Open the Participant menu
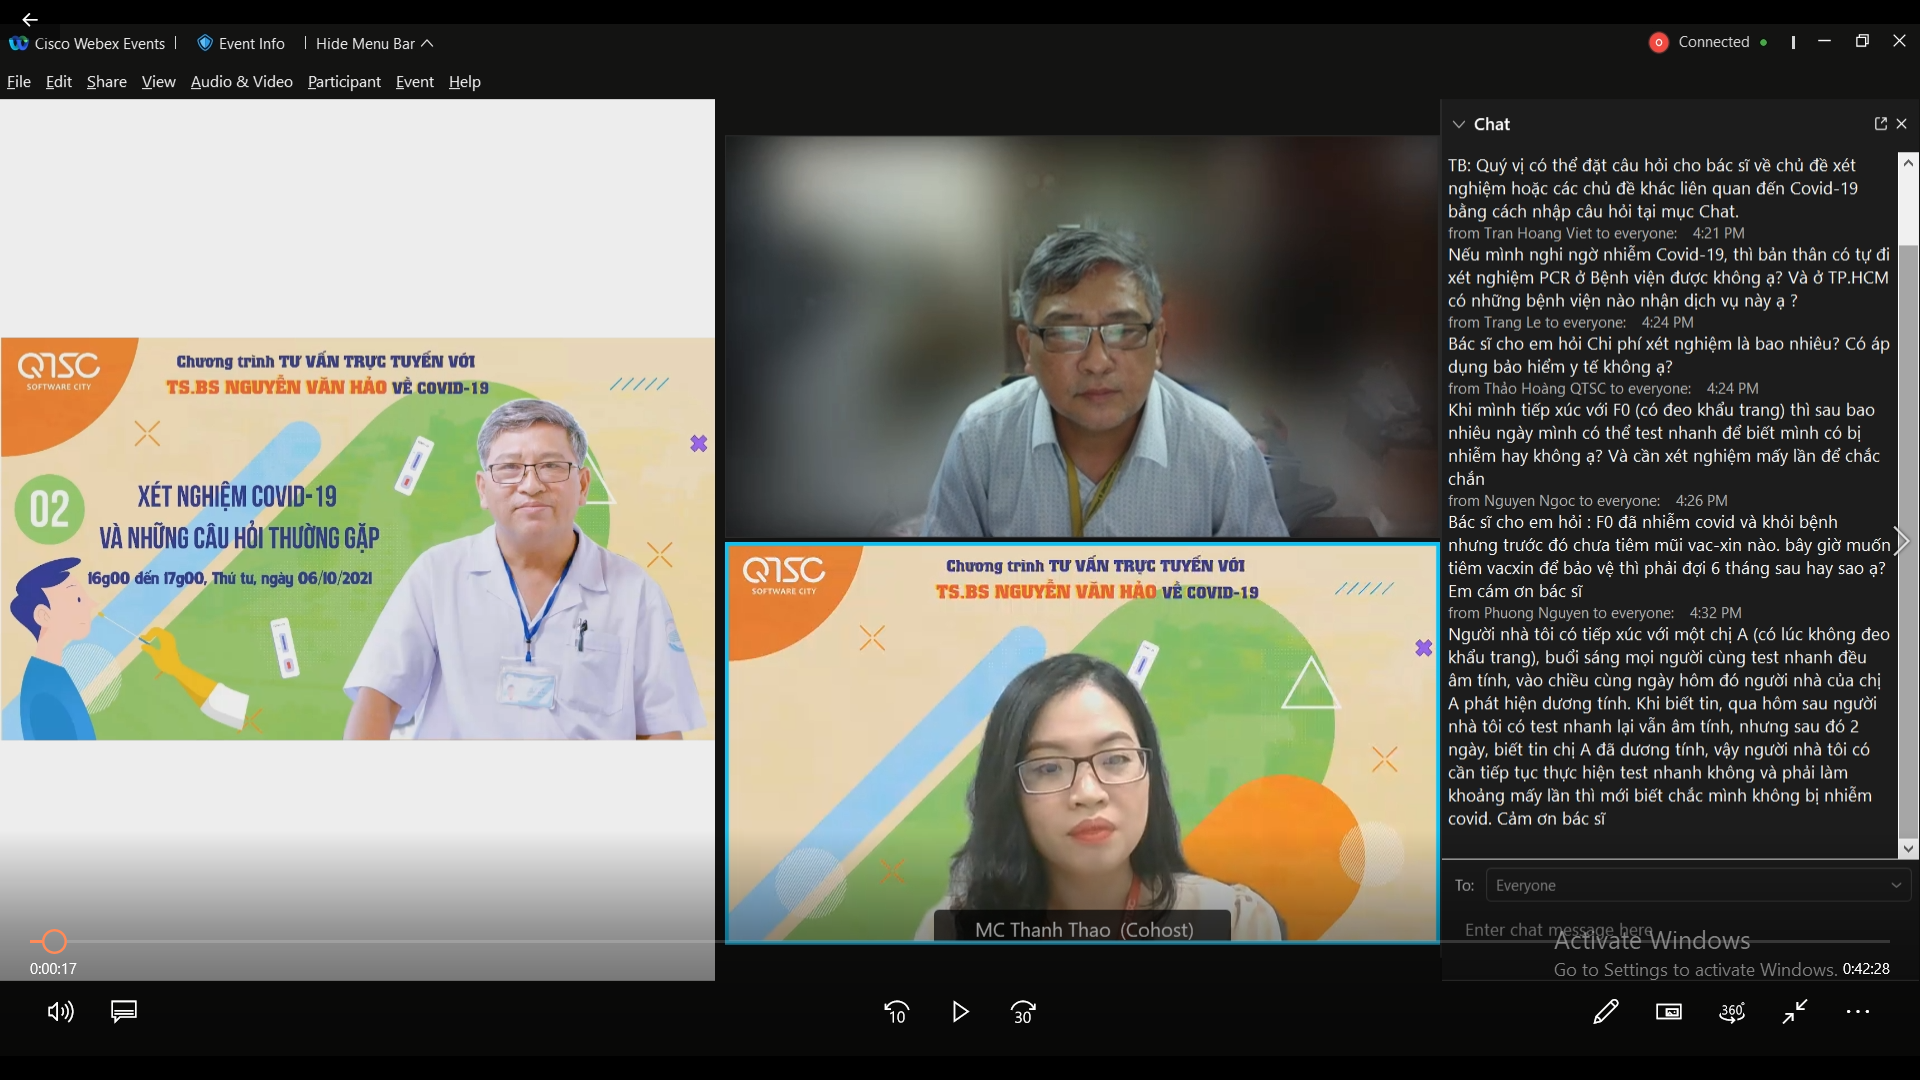Screen dimensions: 1920x1080 [344, 81]
